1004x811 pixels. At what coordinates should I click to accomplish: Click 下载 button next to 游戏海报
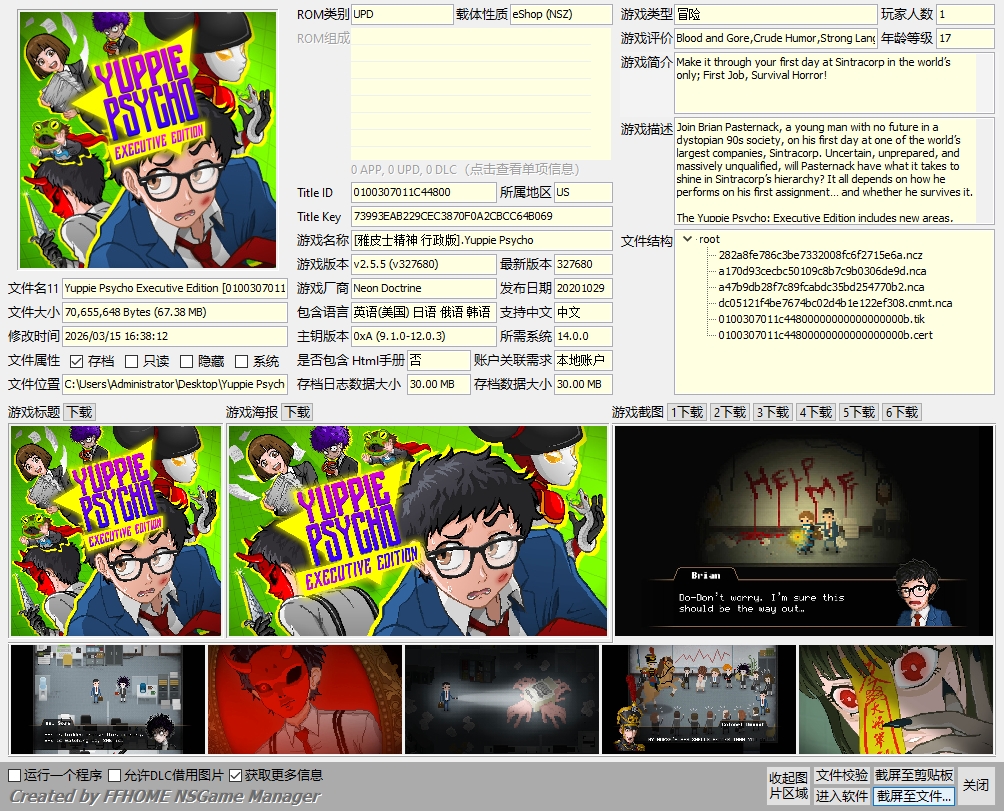tap(298, 412)
